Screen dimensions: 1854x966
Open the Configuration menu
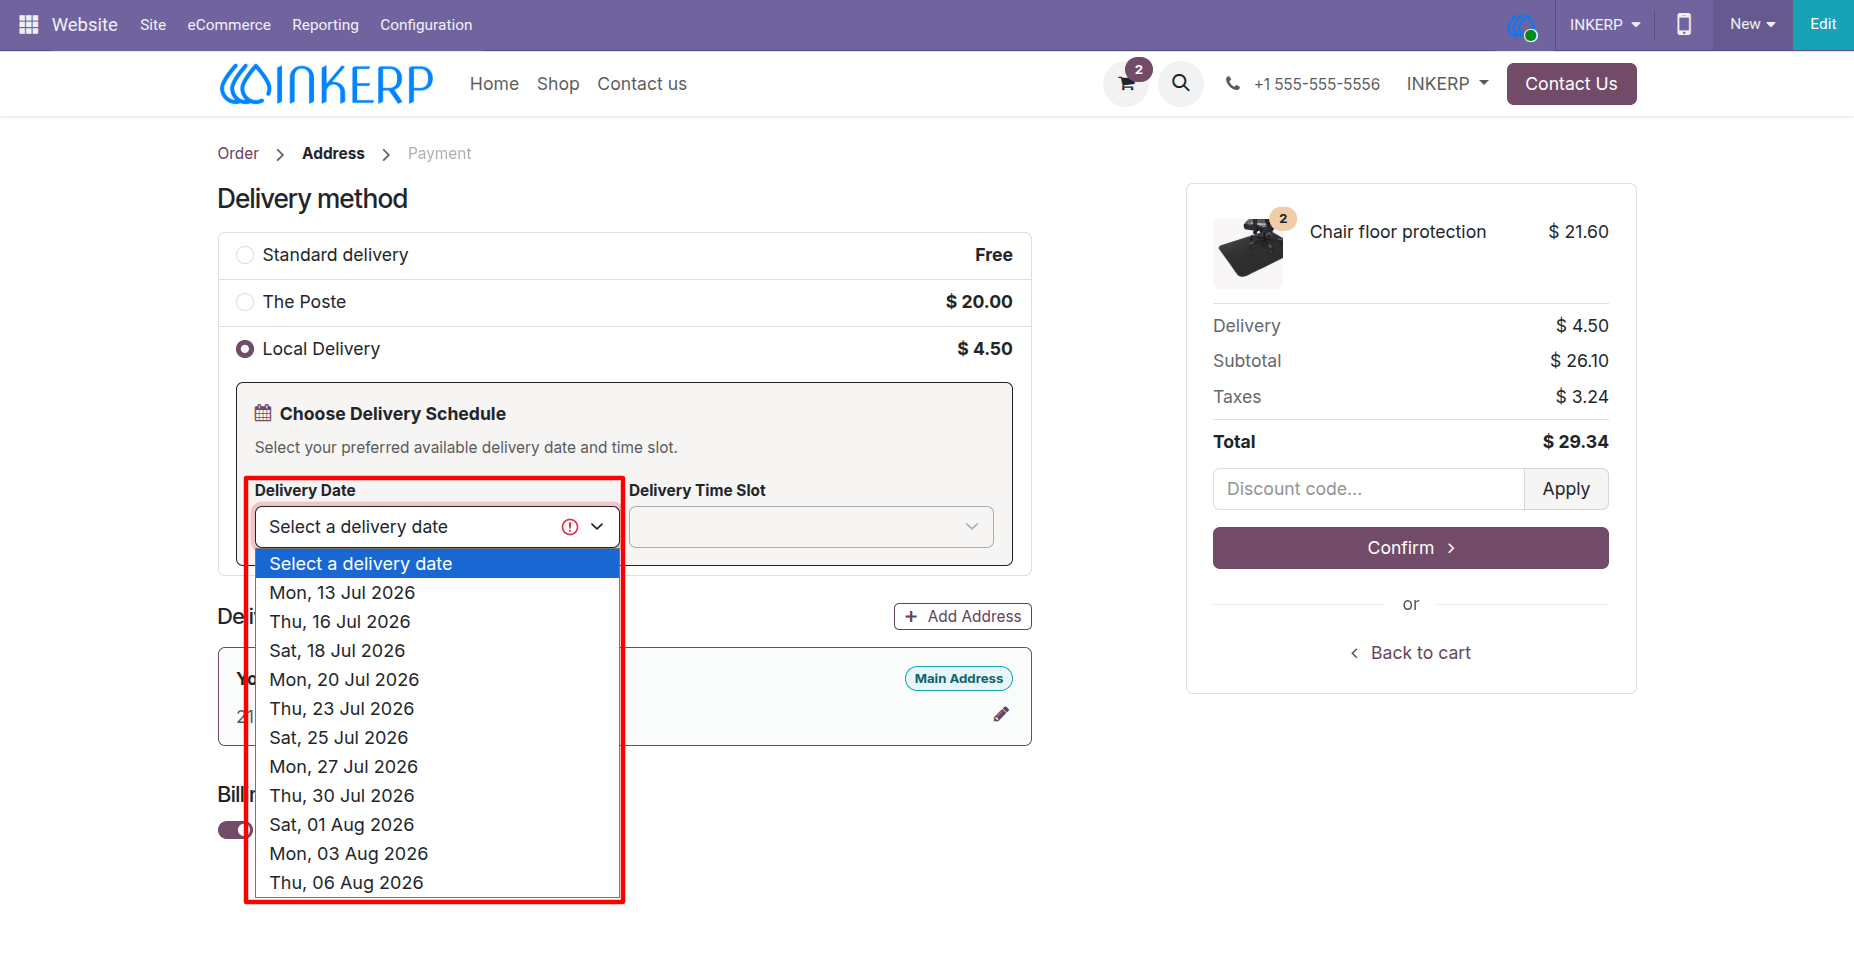(x=426, y=25)
